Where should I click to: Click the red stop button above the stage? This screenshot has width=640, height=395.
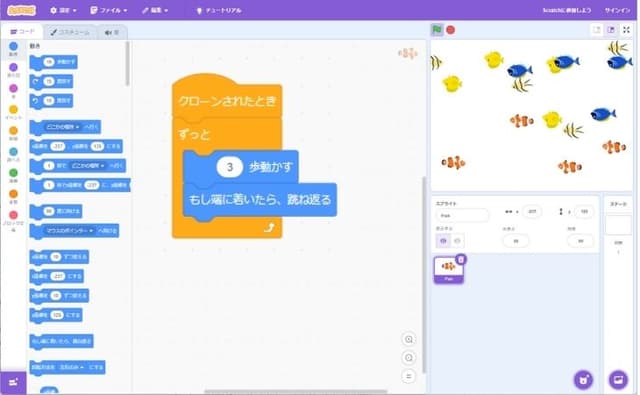451,30
